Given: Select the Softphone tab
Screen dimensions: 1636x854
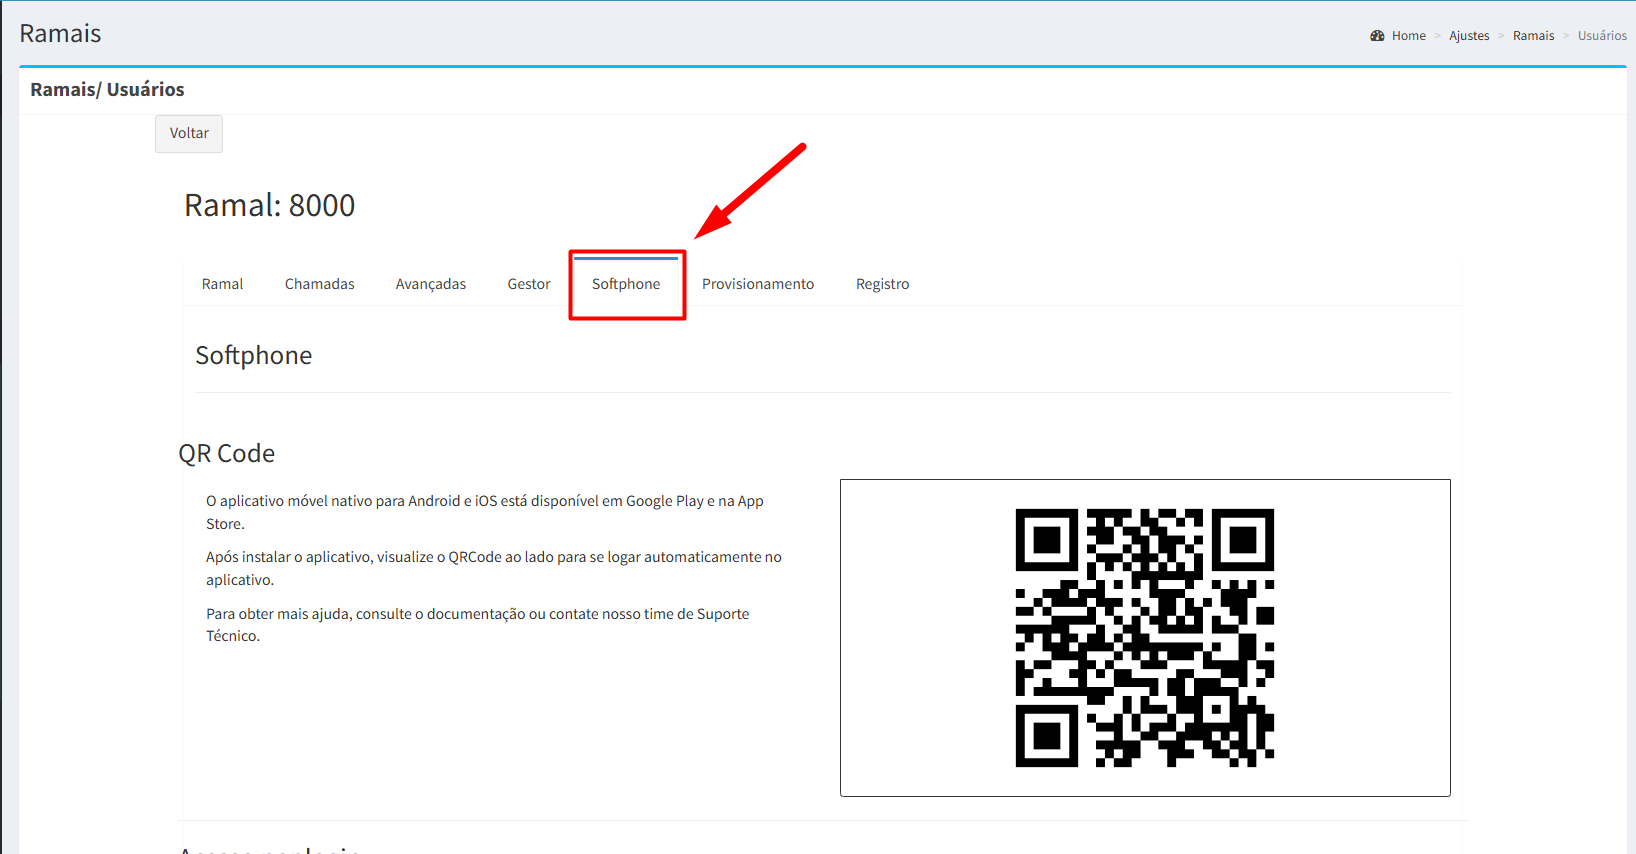Looking at the screenshot, I should point(626,284).
